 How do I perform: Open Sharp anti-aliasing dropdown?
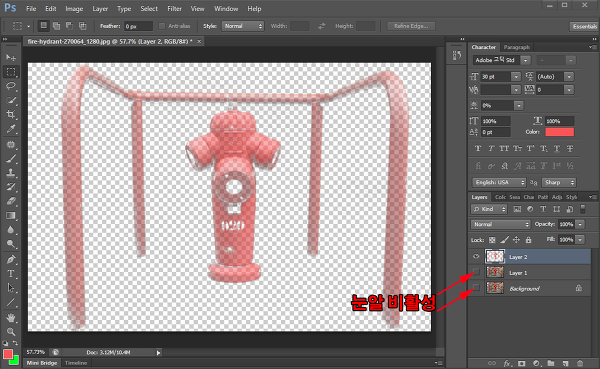click(x=559, y=183)
